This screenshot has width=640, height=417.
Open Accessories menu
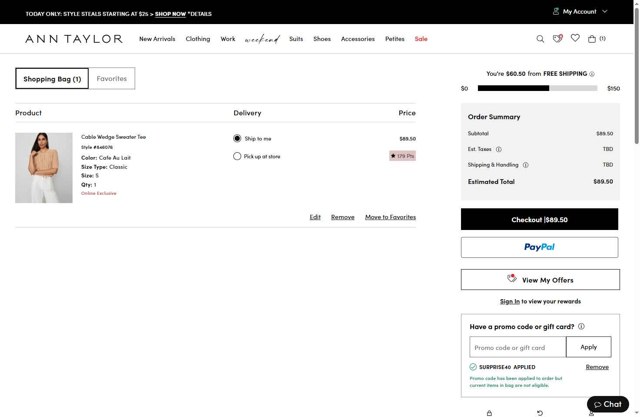pos(358,39)
